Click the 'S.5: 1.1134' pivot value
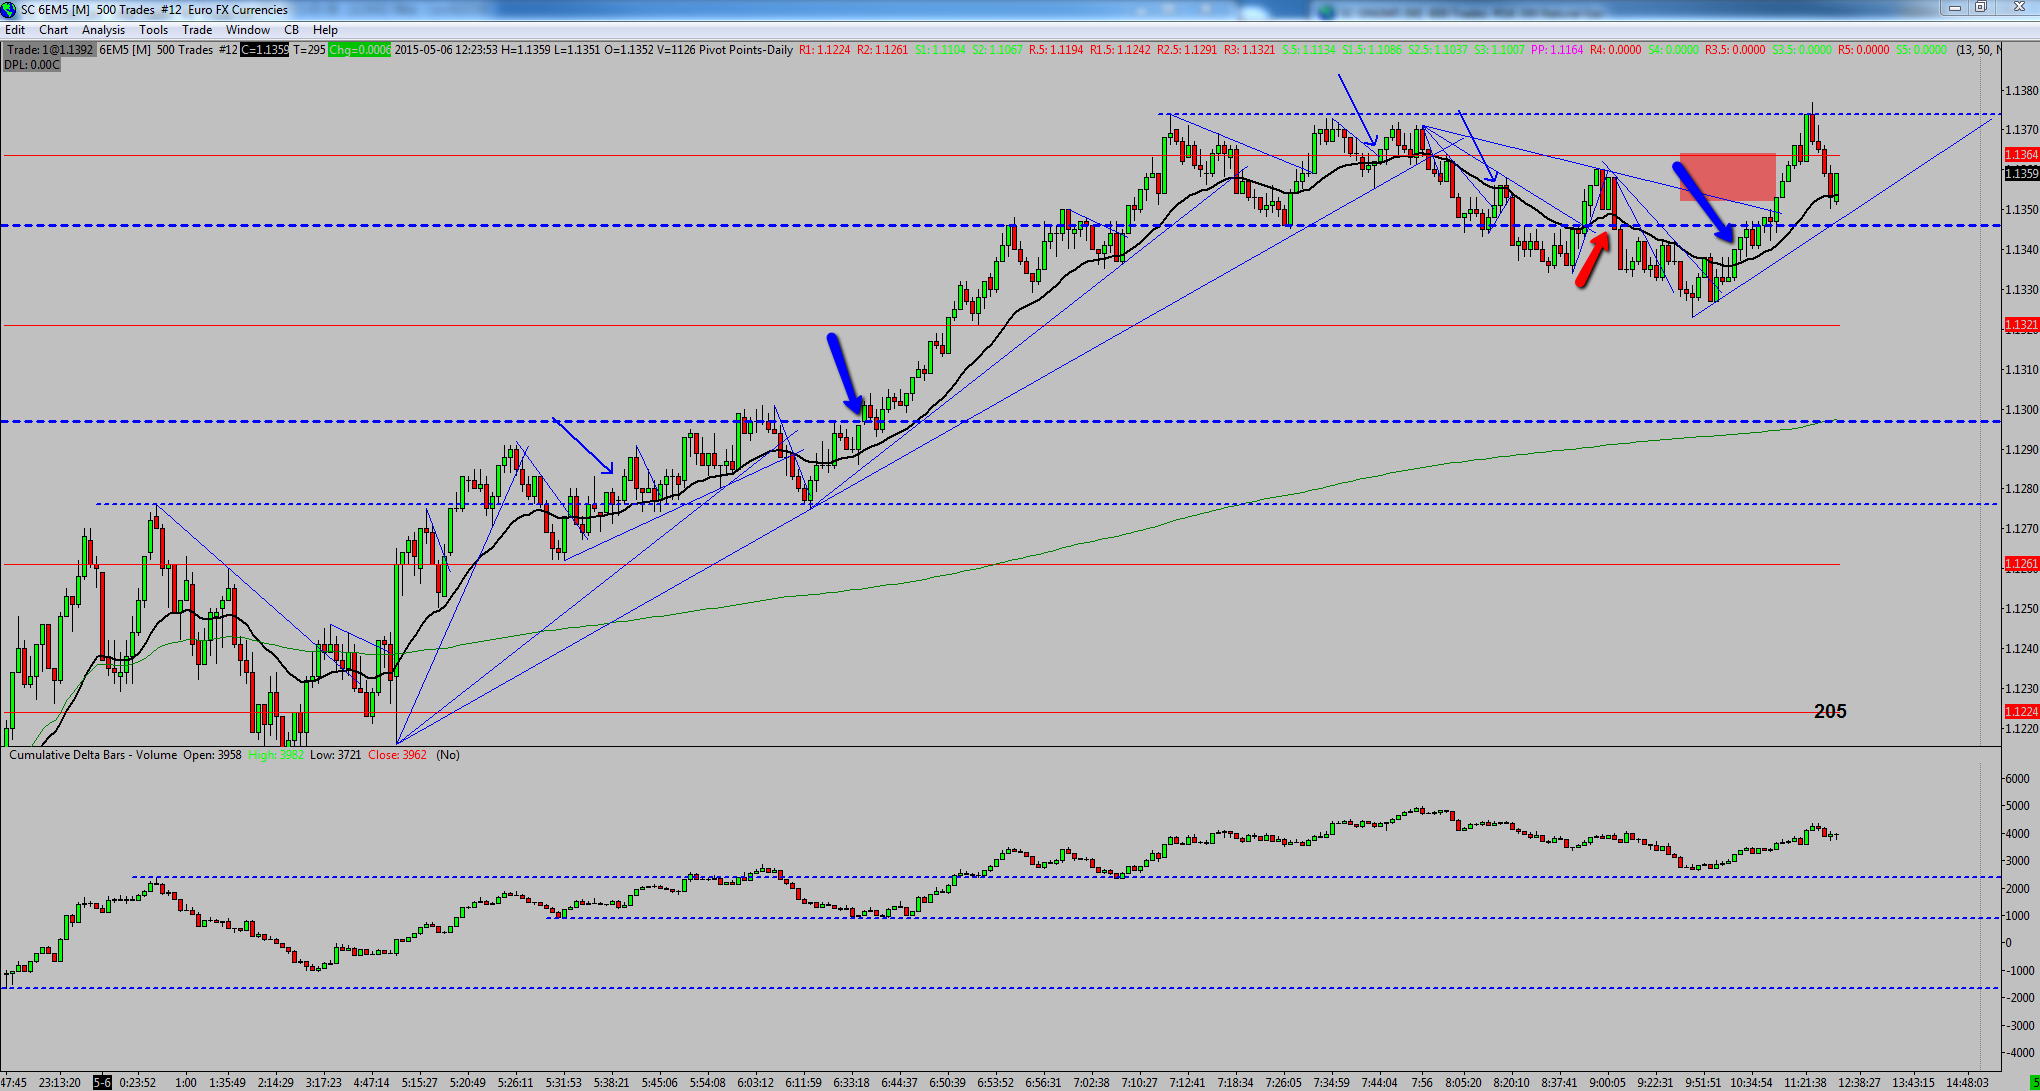The height and width of the screenshot is (1091, 2040). (1309, 50)
